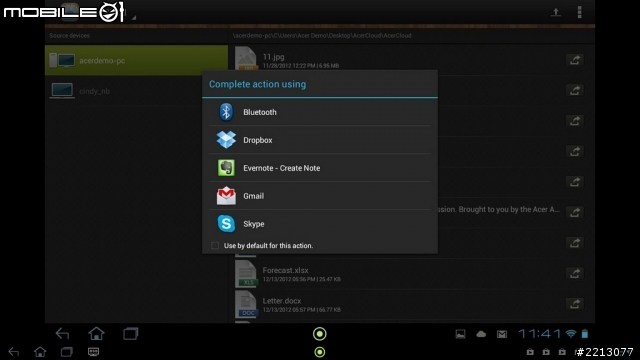Share the Letter.docx file
Viewport: 640px width, 360px height.
pyautogui.click(x=575, y=304)
